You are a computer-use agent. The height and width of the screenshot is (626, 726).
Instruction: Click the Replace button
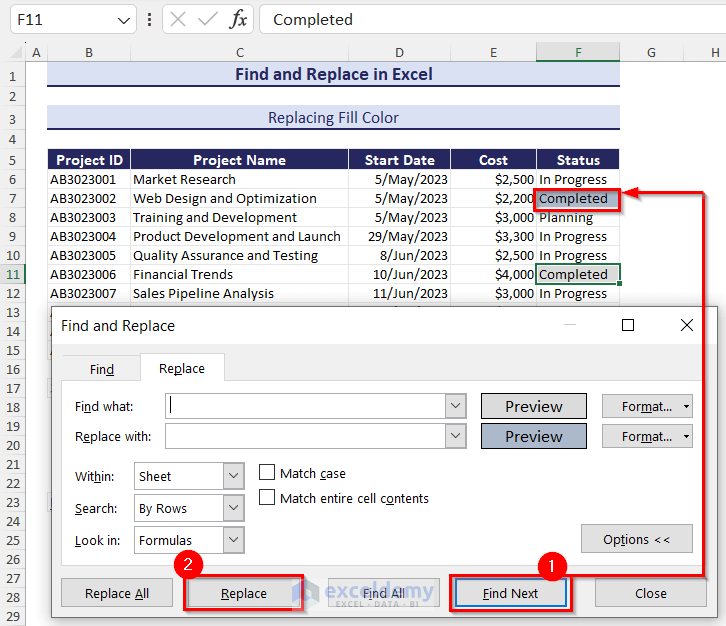(x=244, y=593)
